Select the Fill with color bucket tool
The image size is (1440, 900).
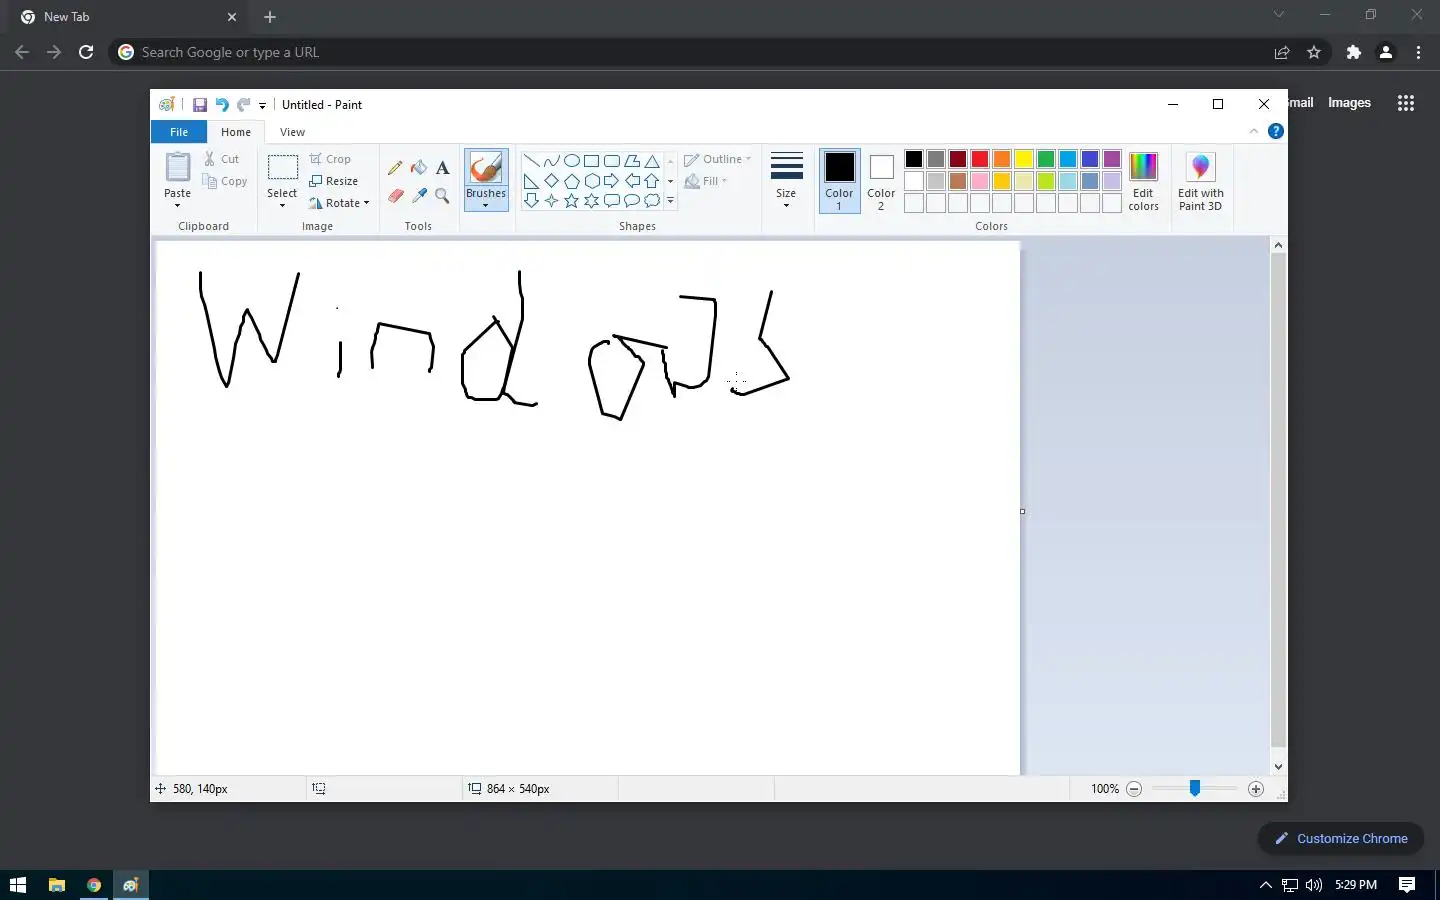(x=419, y=168)
